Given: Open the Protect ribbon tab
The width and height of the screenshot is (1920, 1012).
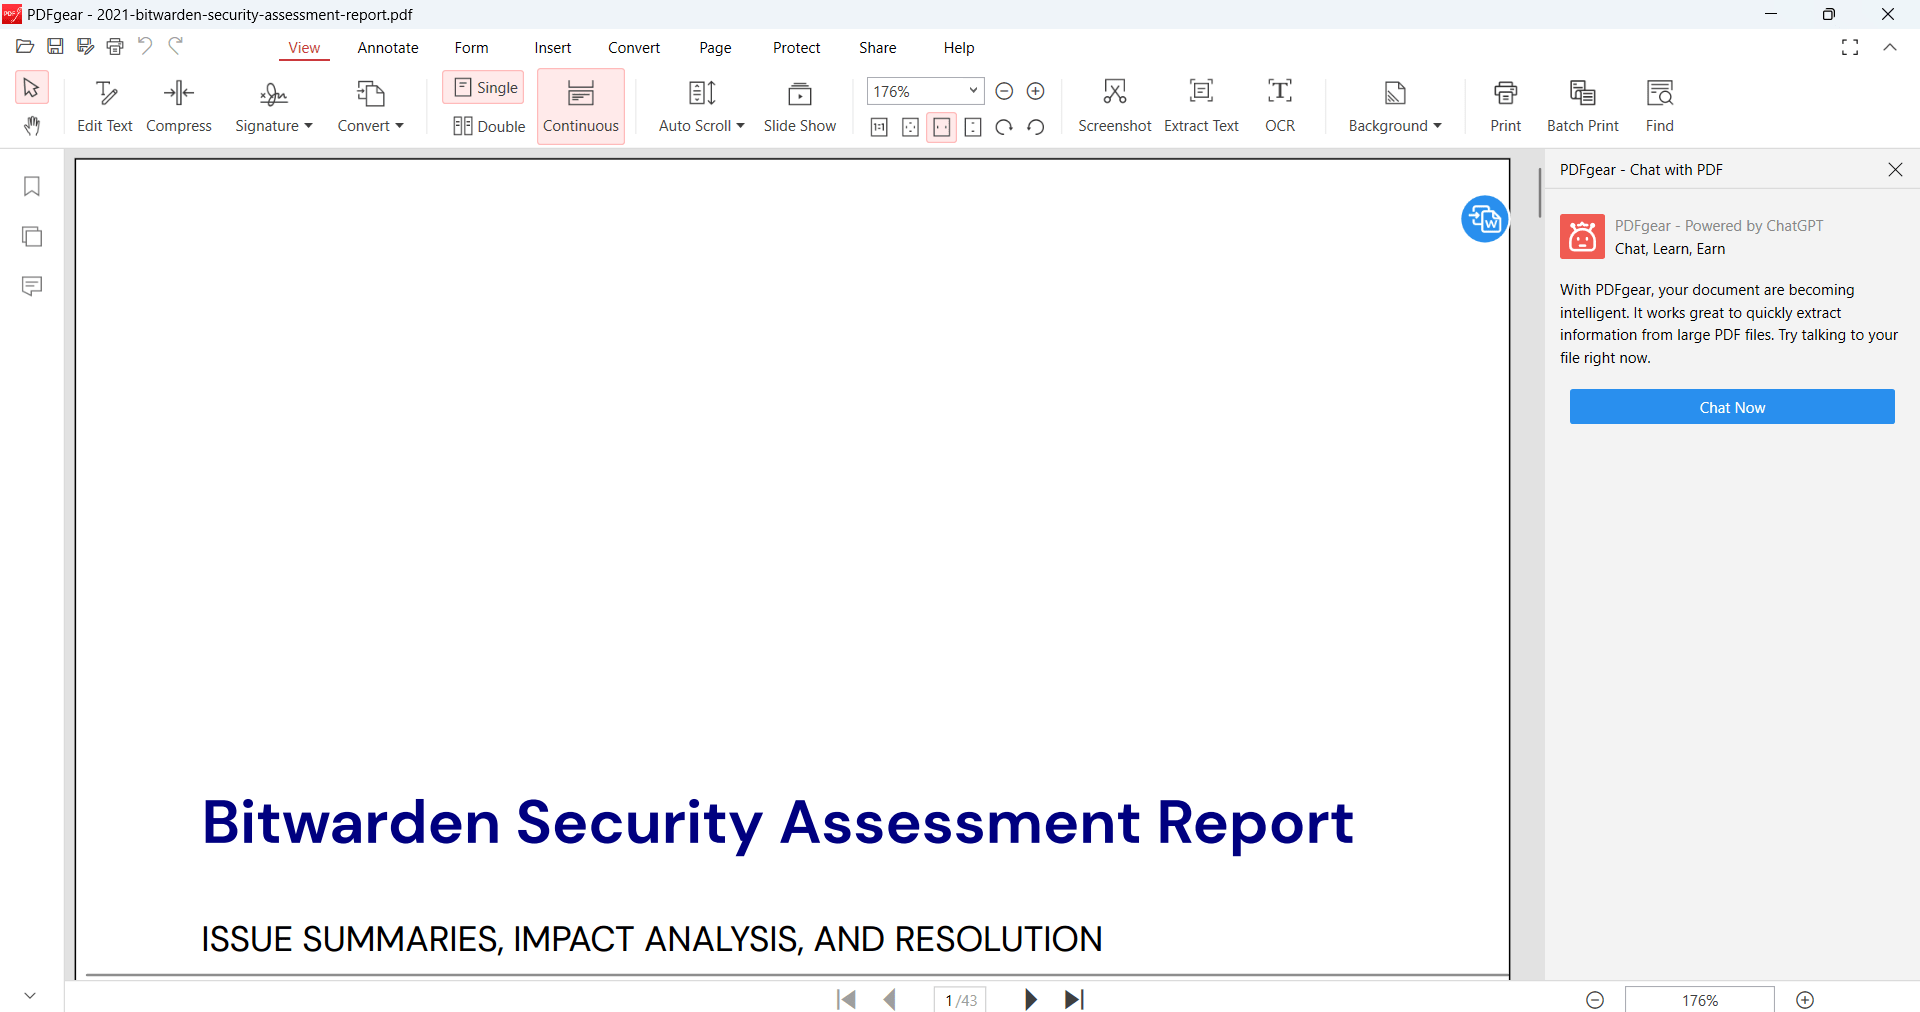Looking at the screenshot, I should 796,47.
